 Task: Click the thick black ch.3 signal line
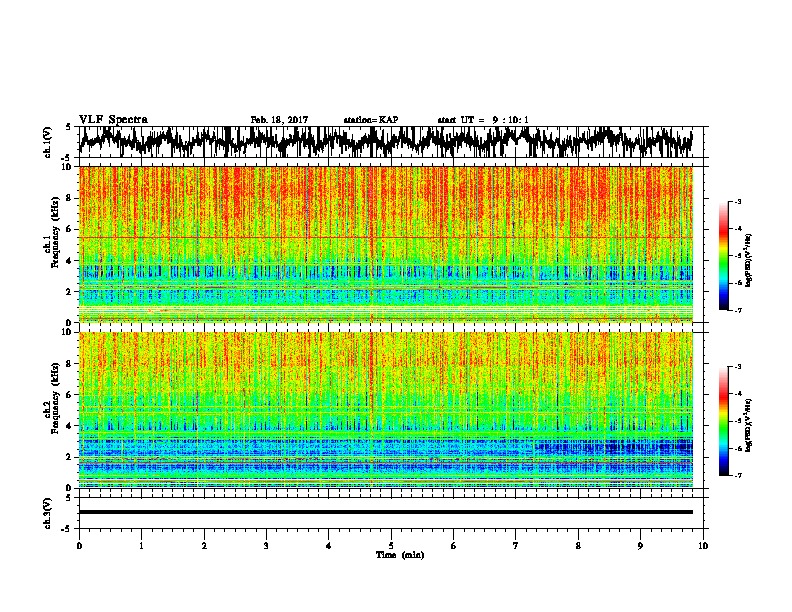[x=386, y=512]
